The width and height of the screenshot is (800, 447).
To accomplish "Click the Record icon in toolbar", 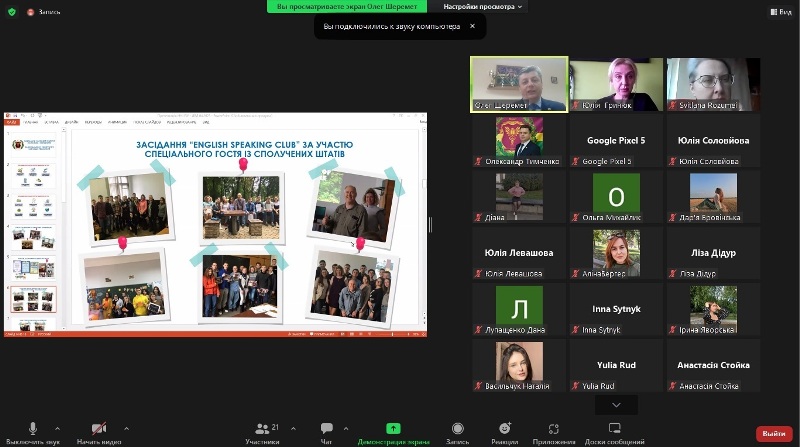I will click(457, 428).
